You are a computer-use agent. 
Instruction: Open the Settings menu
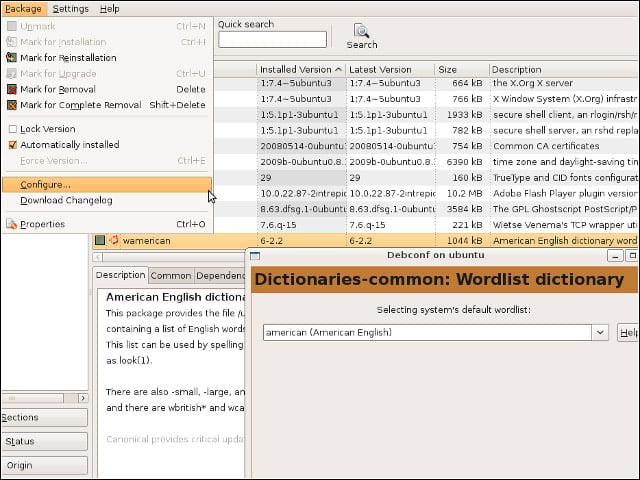[x=71, y=9]
